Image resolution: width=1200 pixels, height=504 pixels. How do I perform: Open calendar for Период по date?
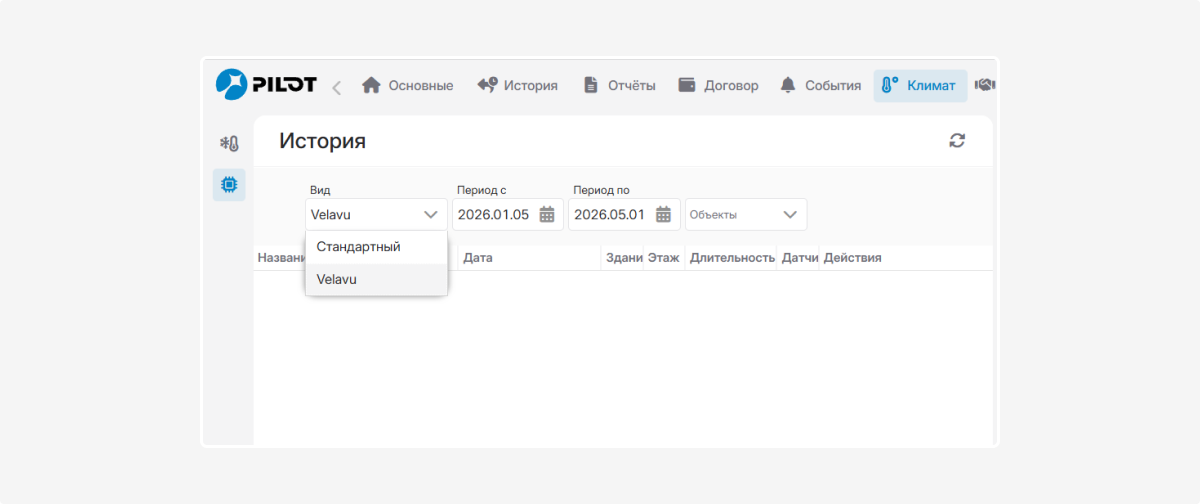coord(663,214)
